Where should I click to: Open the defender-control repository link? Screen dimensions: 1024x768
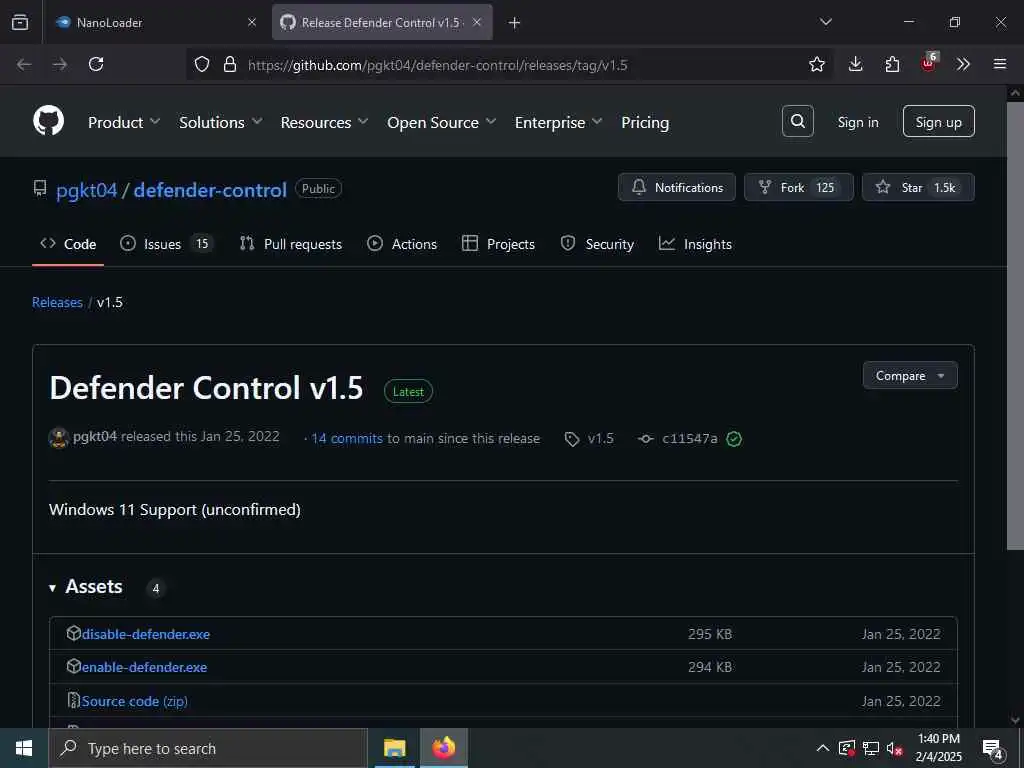(210, 190)
